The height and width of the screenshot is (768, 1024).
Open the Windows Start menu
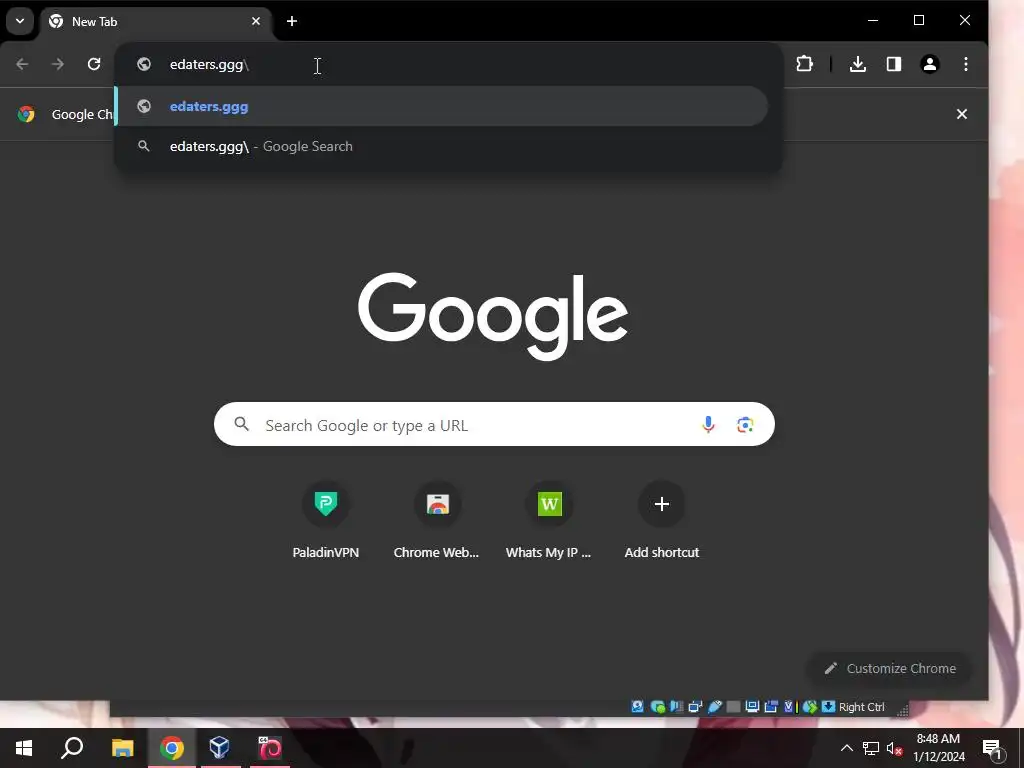tap(24, 748)
